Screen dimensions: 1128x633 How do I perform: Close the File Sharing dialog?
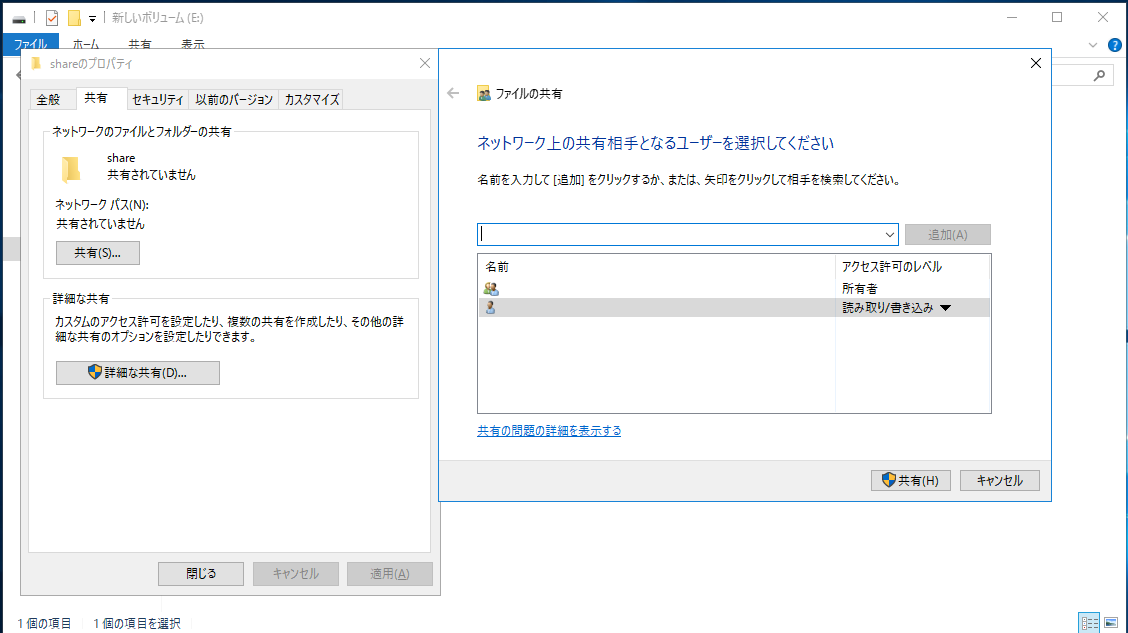click(1036, 63)
